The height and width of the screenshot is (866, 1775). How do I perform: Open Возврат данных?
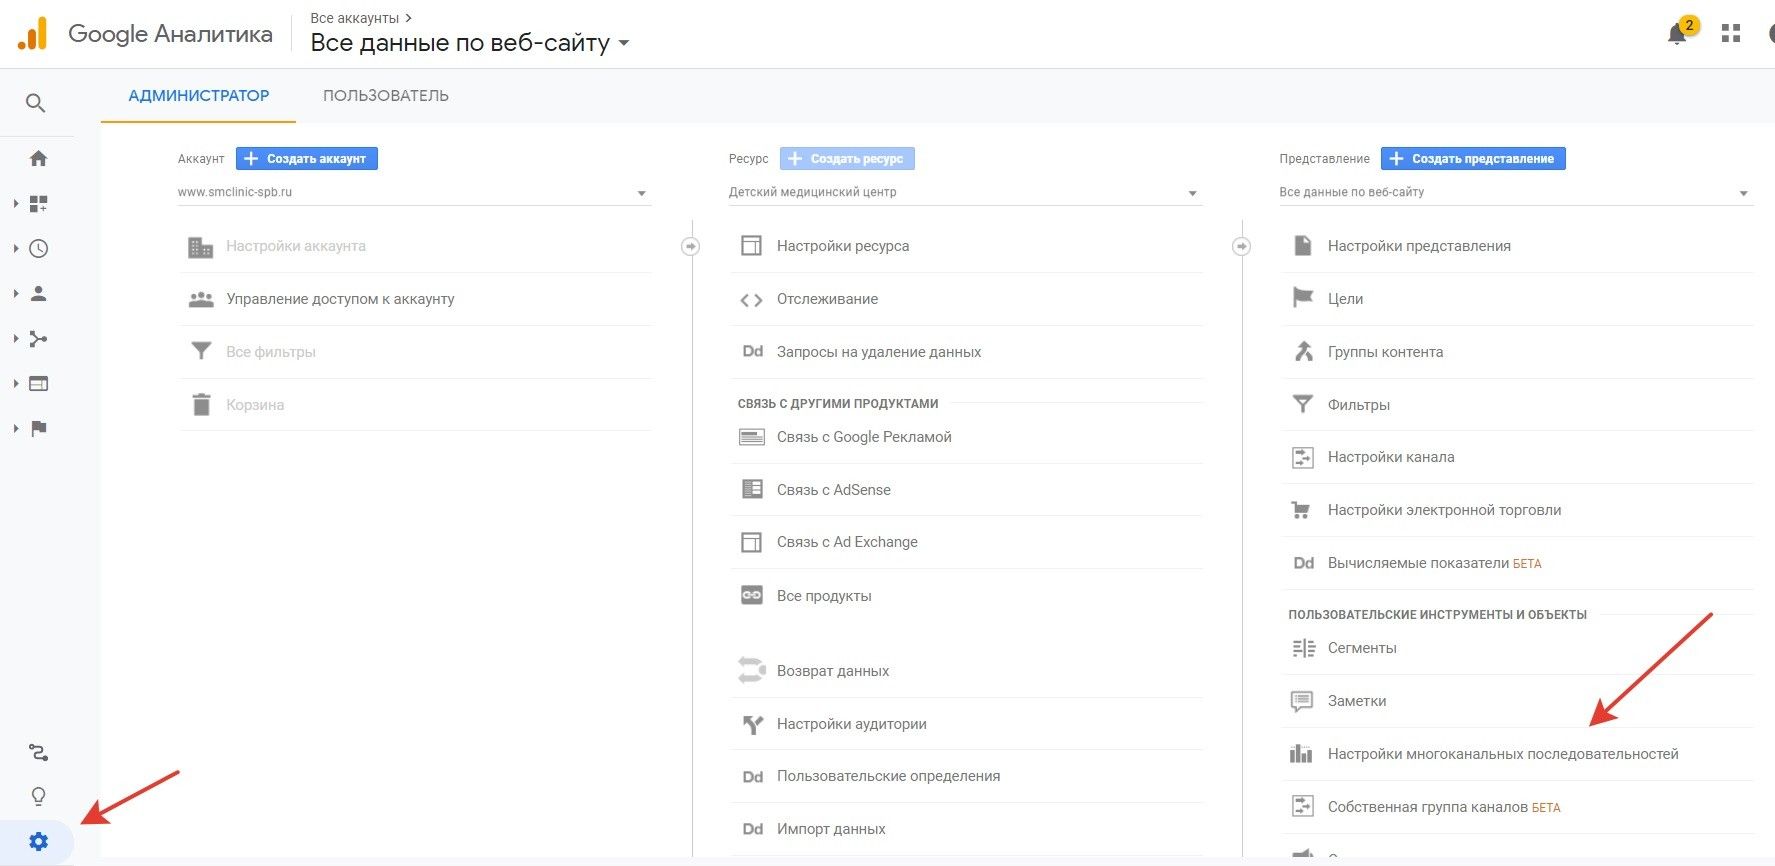pos(833,671)
